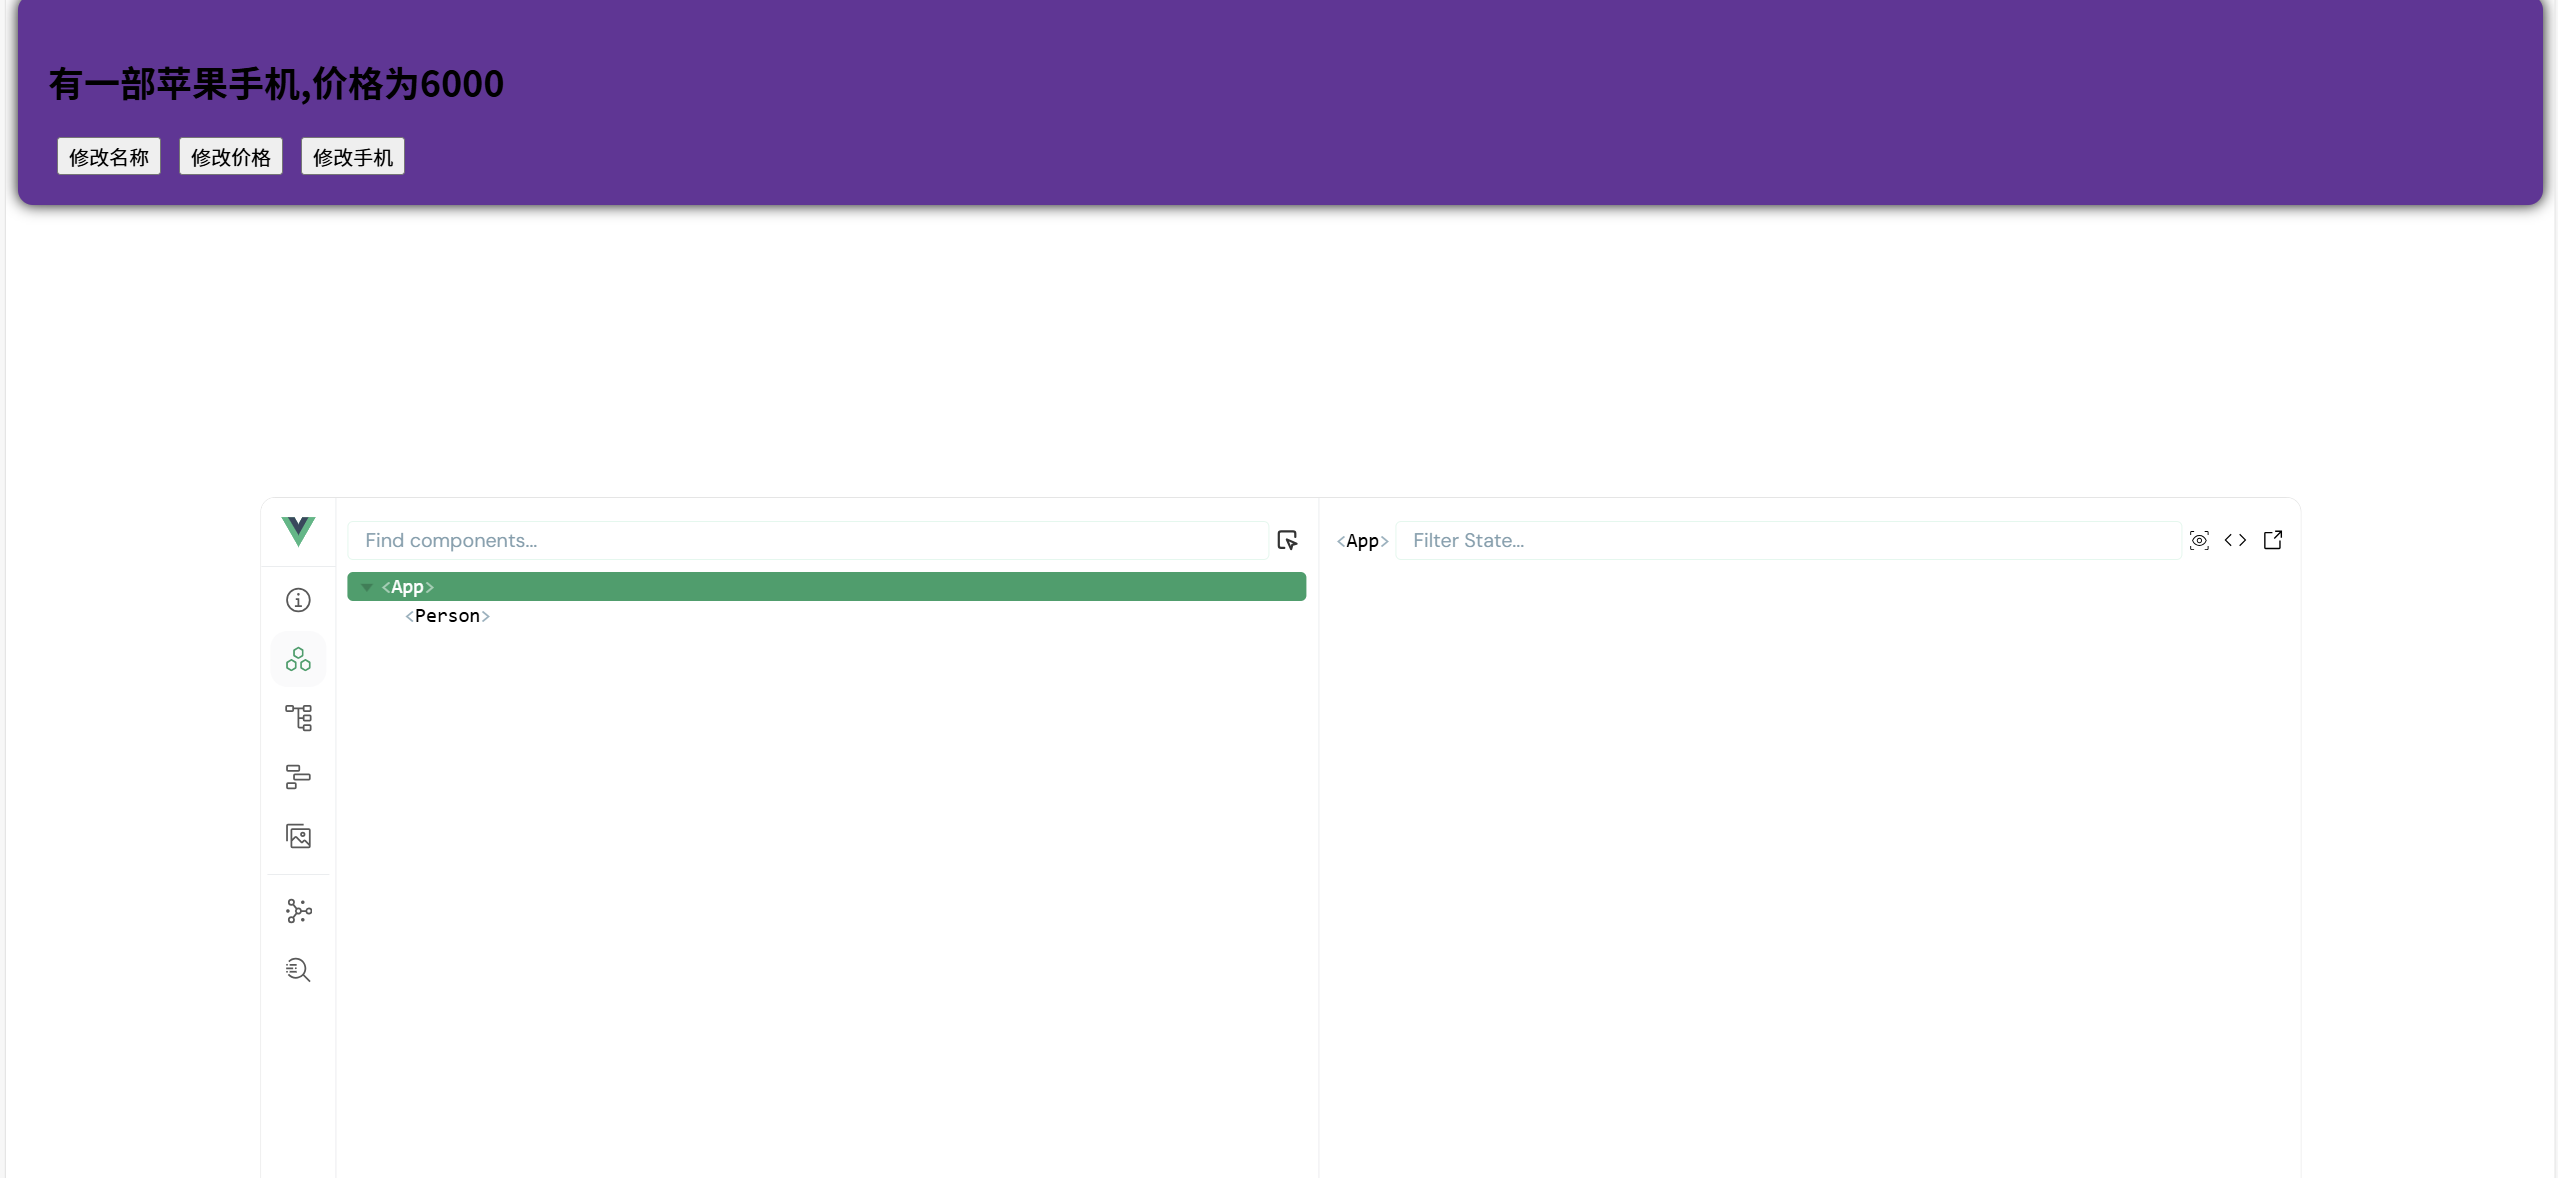Click show render code angle brackets icon
The width and height of the screenshot is (2558, 1178).
pos(2235,541)
